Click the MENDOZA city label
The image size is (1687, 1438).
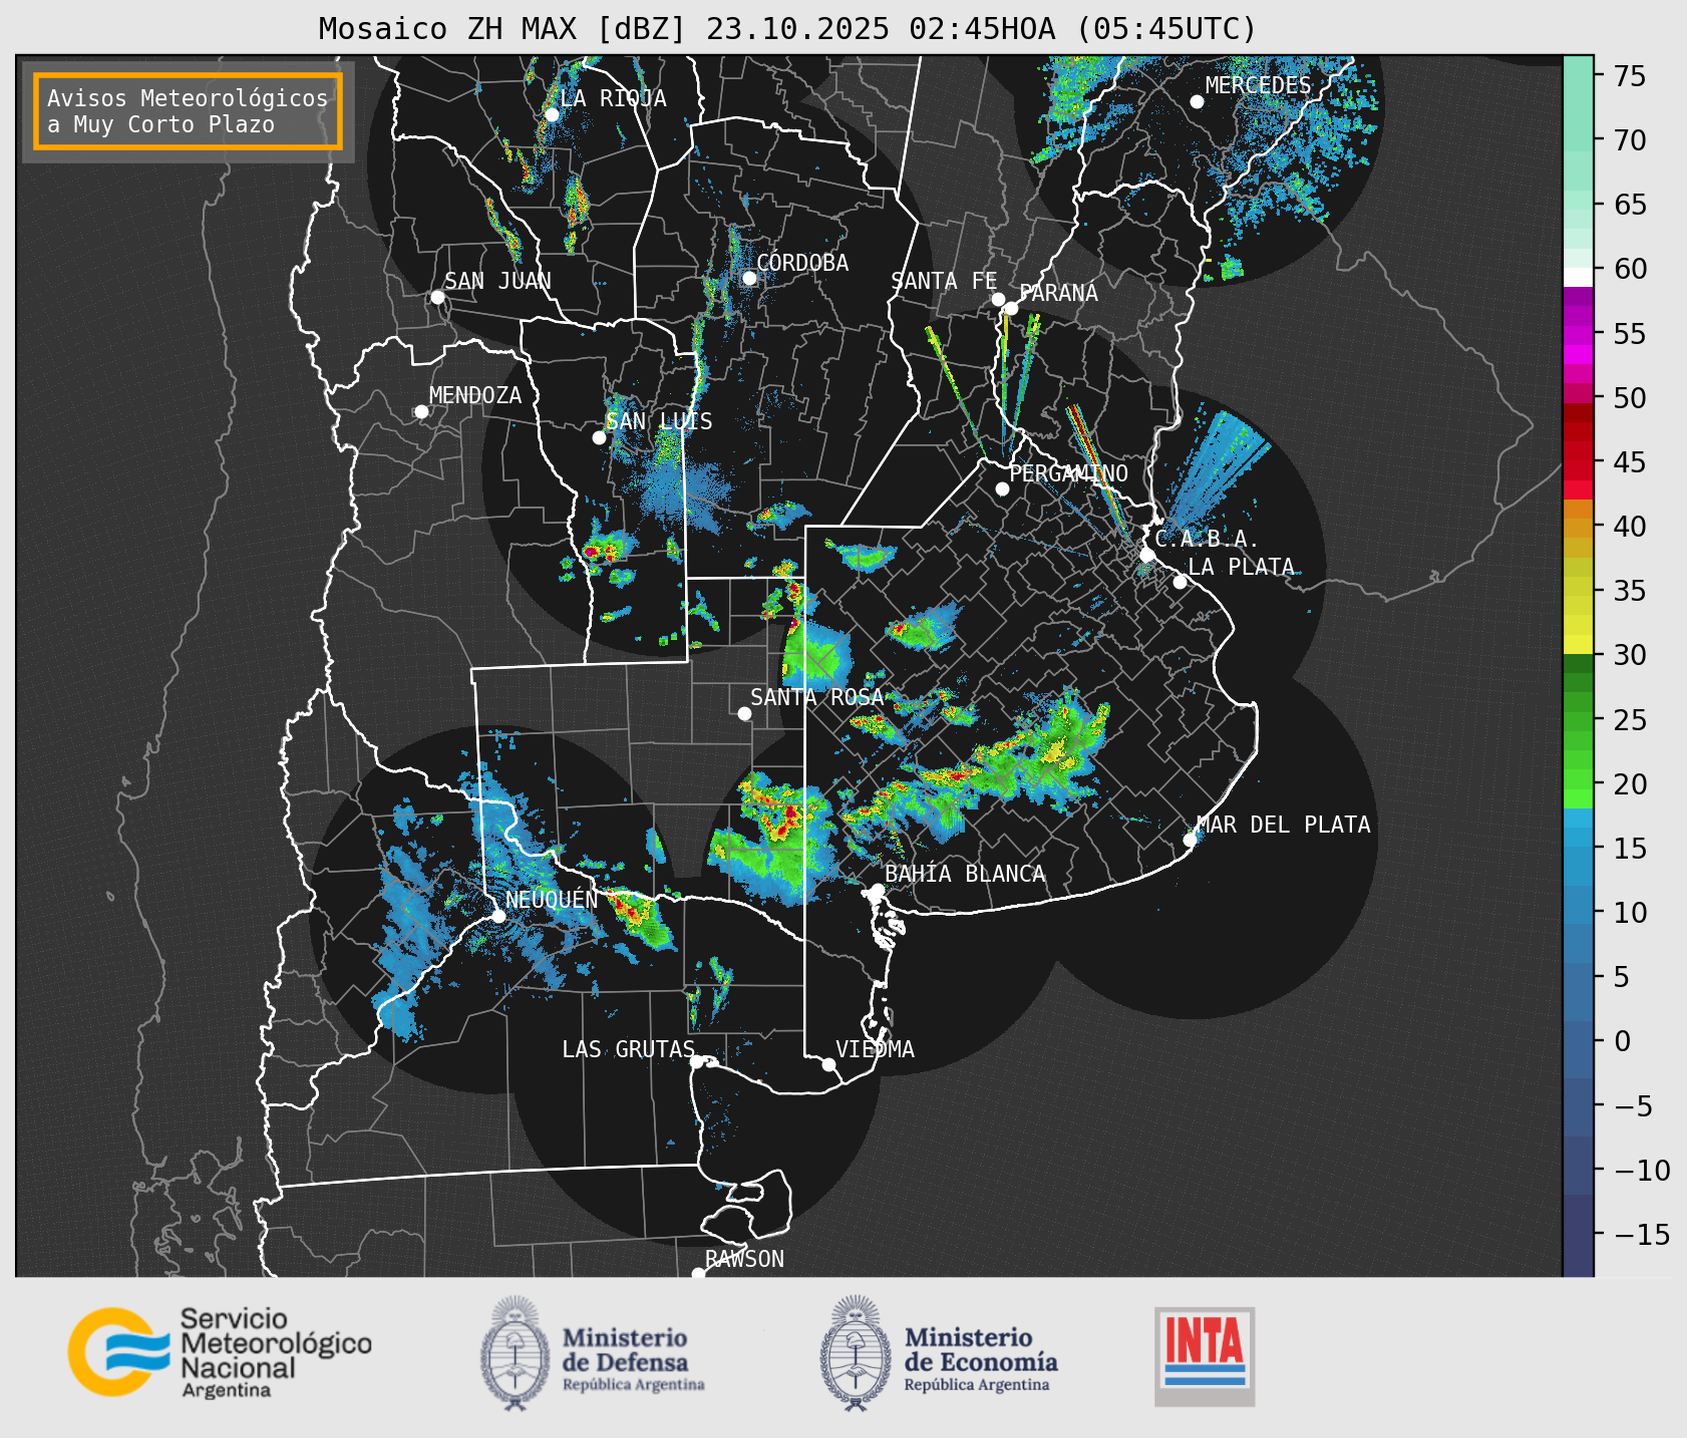[475, 395]
